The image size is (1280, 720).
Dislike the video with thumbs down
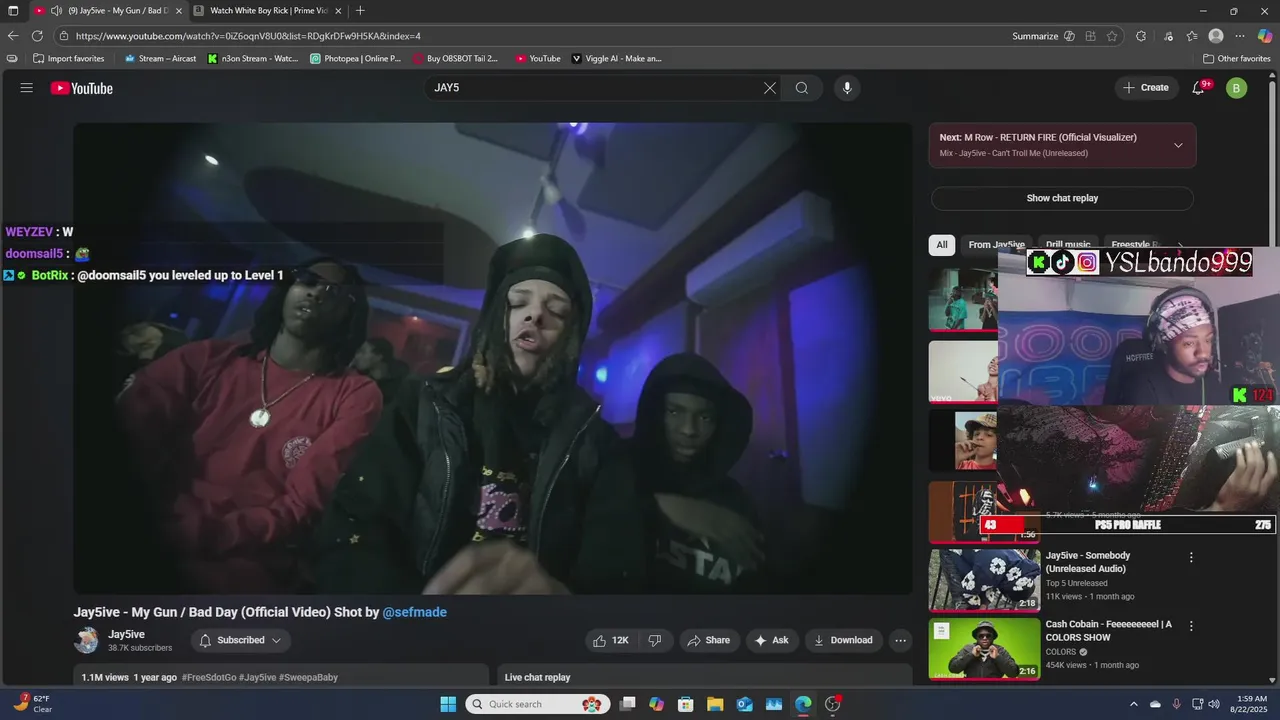[655, 640]
